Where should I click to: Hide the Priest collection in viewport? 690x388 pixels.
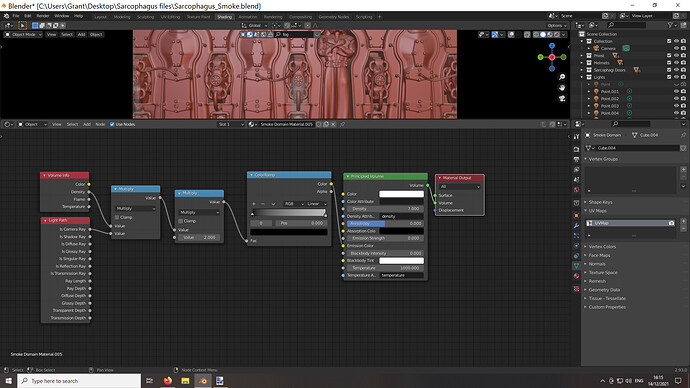676,56
